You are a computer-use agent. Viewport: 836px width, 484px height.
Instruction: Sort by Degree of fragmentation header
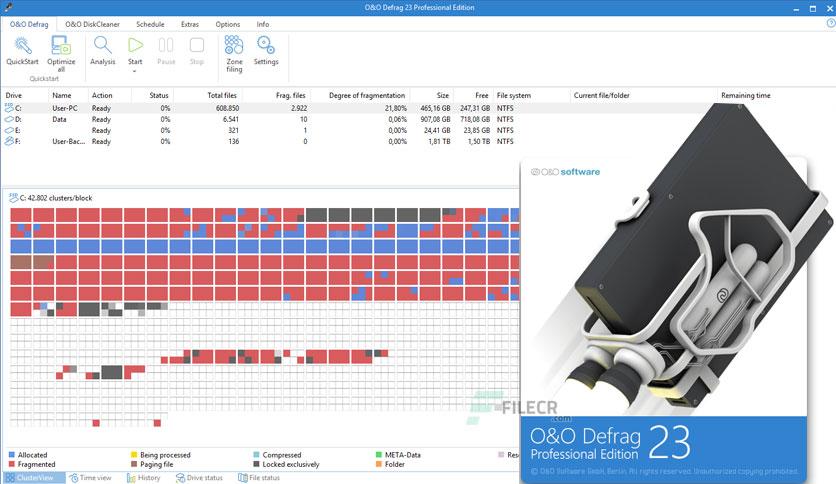coord(367,95)
